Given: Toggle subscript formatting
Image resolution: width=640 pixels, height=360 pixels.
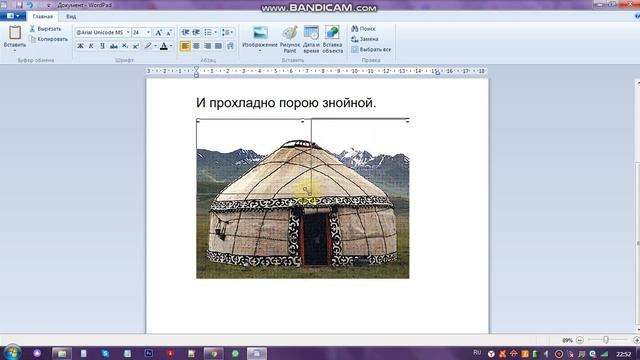Looking at the screenshot, I should 125,46.
